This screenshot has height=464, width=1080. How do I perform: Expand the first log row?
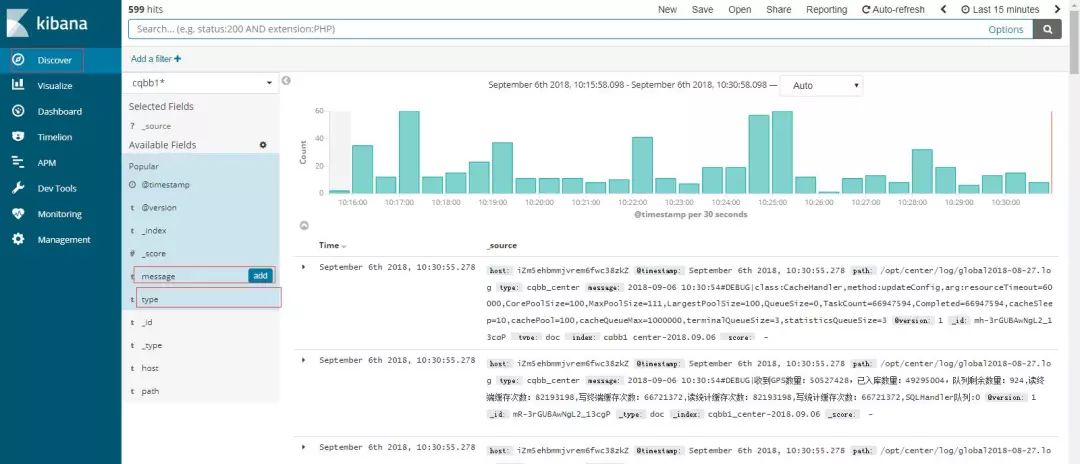coord(304,266)
